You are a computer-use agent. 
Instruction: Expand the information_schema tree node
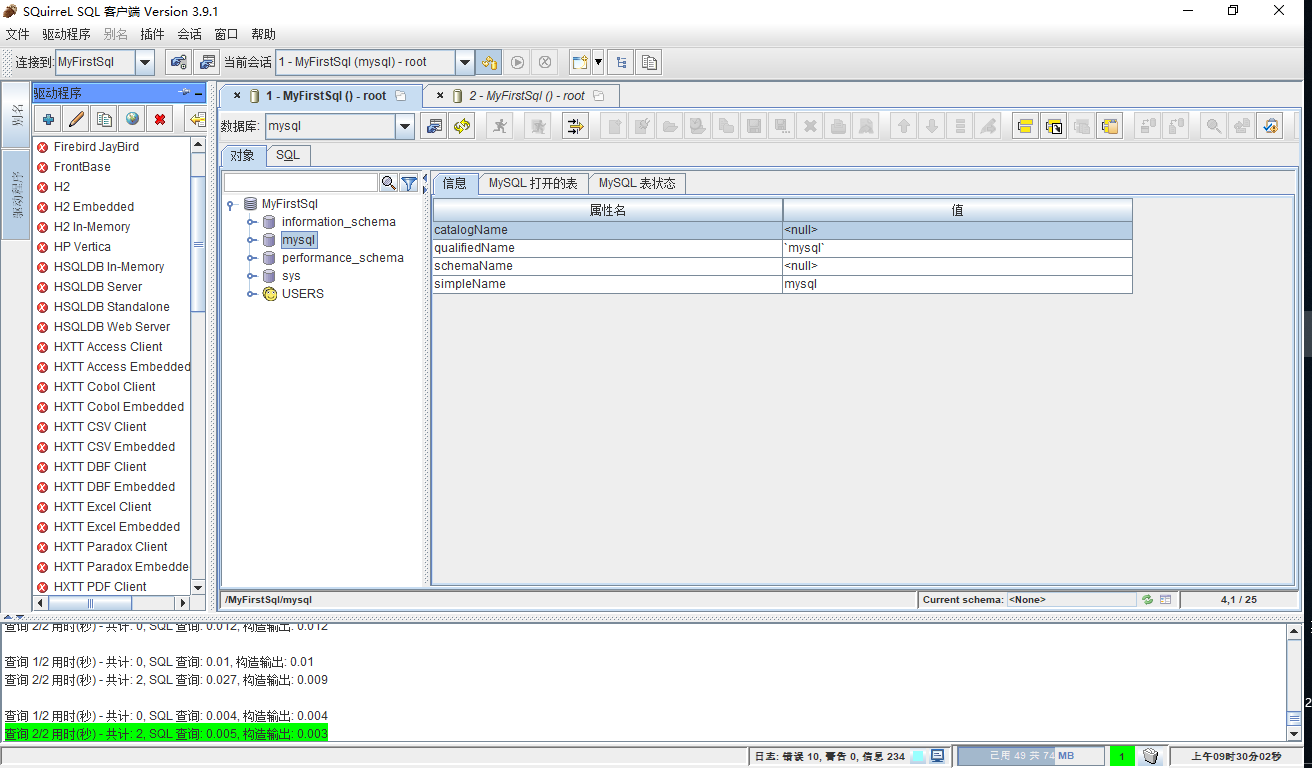pos(252,222)
